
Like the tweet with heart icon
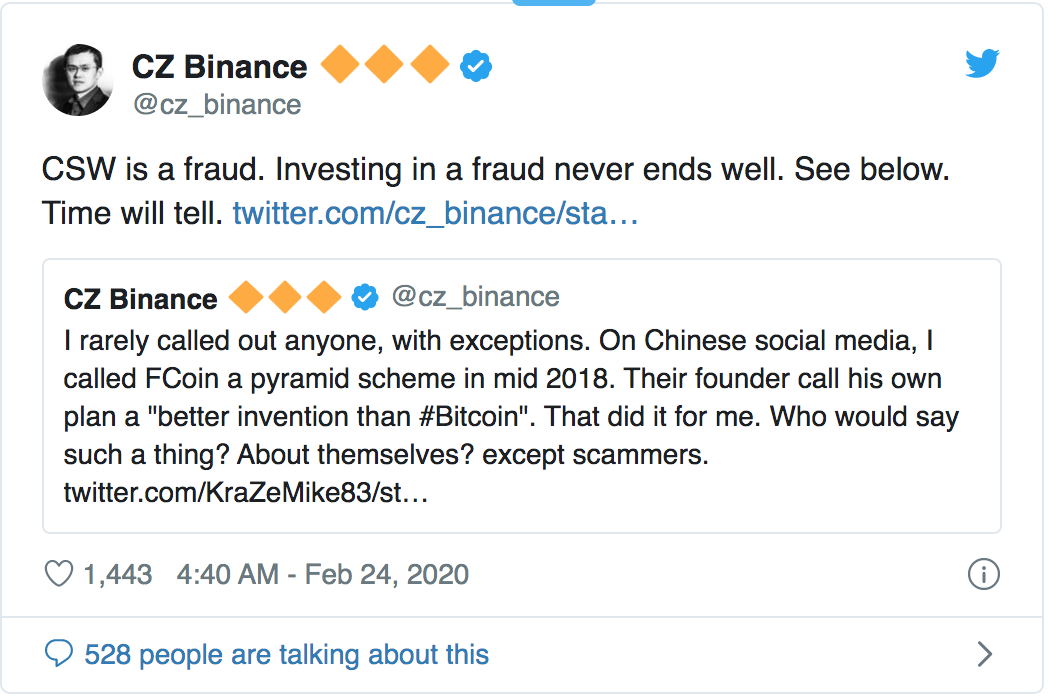pyautogui.click(x=60, y=574)
